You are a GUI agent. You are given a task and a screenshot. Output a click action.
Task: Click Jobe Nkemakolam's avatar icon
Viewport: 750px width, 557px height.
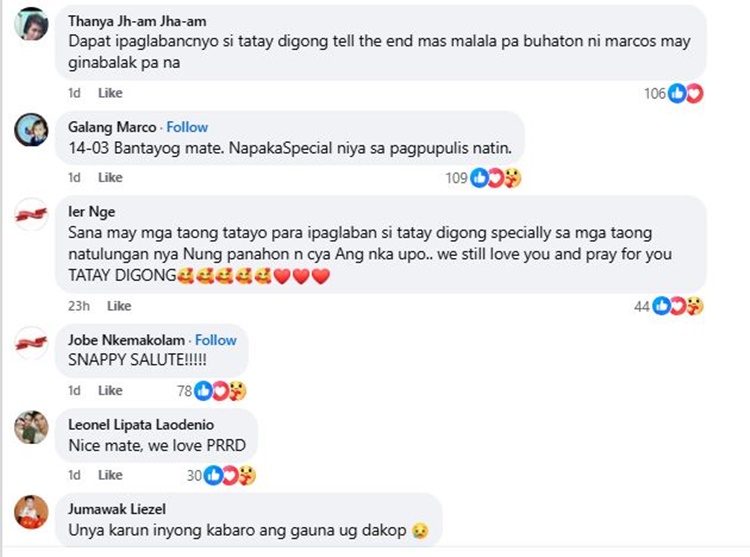pyautogui.click(x=31, y=343)
